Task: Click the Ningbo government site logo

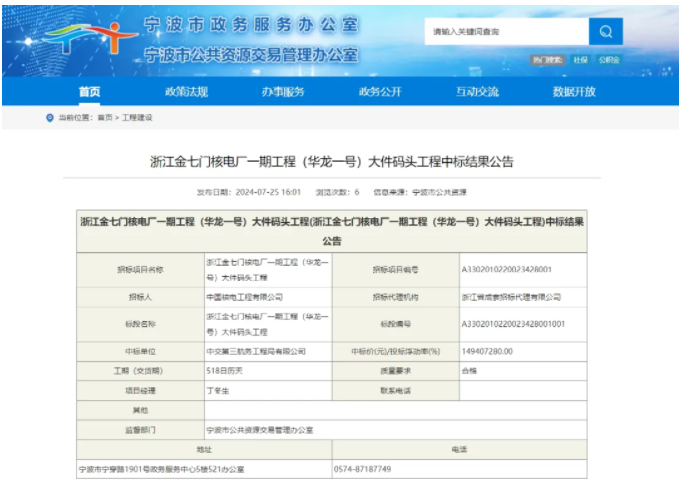Action: [90, 38]
